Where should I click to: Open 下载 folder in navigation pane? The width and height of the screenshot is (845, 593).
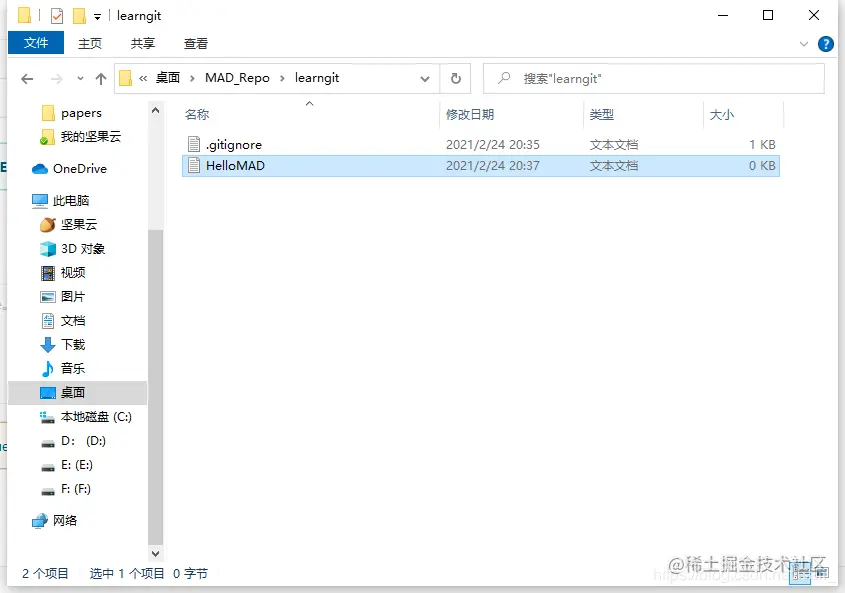click(x=73, y=344)
